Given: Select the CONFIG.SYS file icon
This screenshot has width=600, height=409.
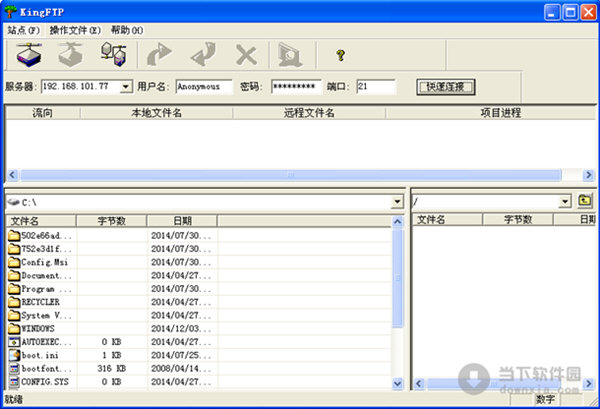Looking at the screenshot, I should click(x=14, y=381).
